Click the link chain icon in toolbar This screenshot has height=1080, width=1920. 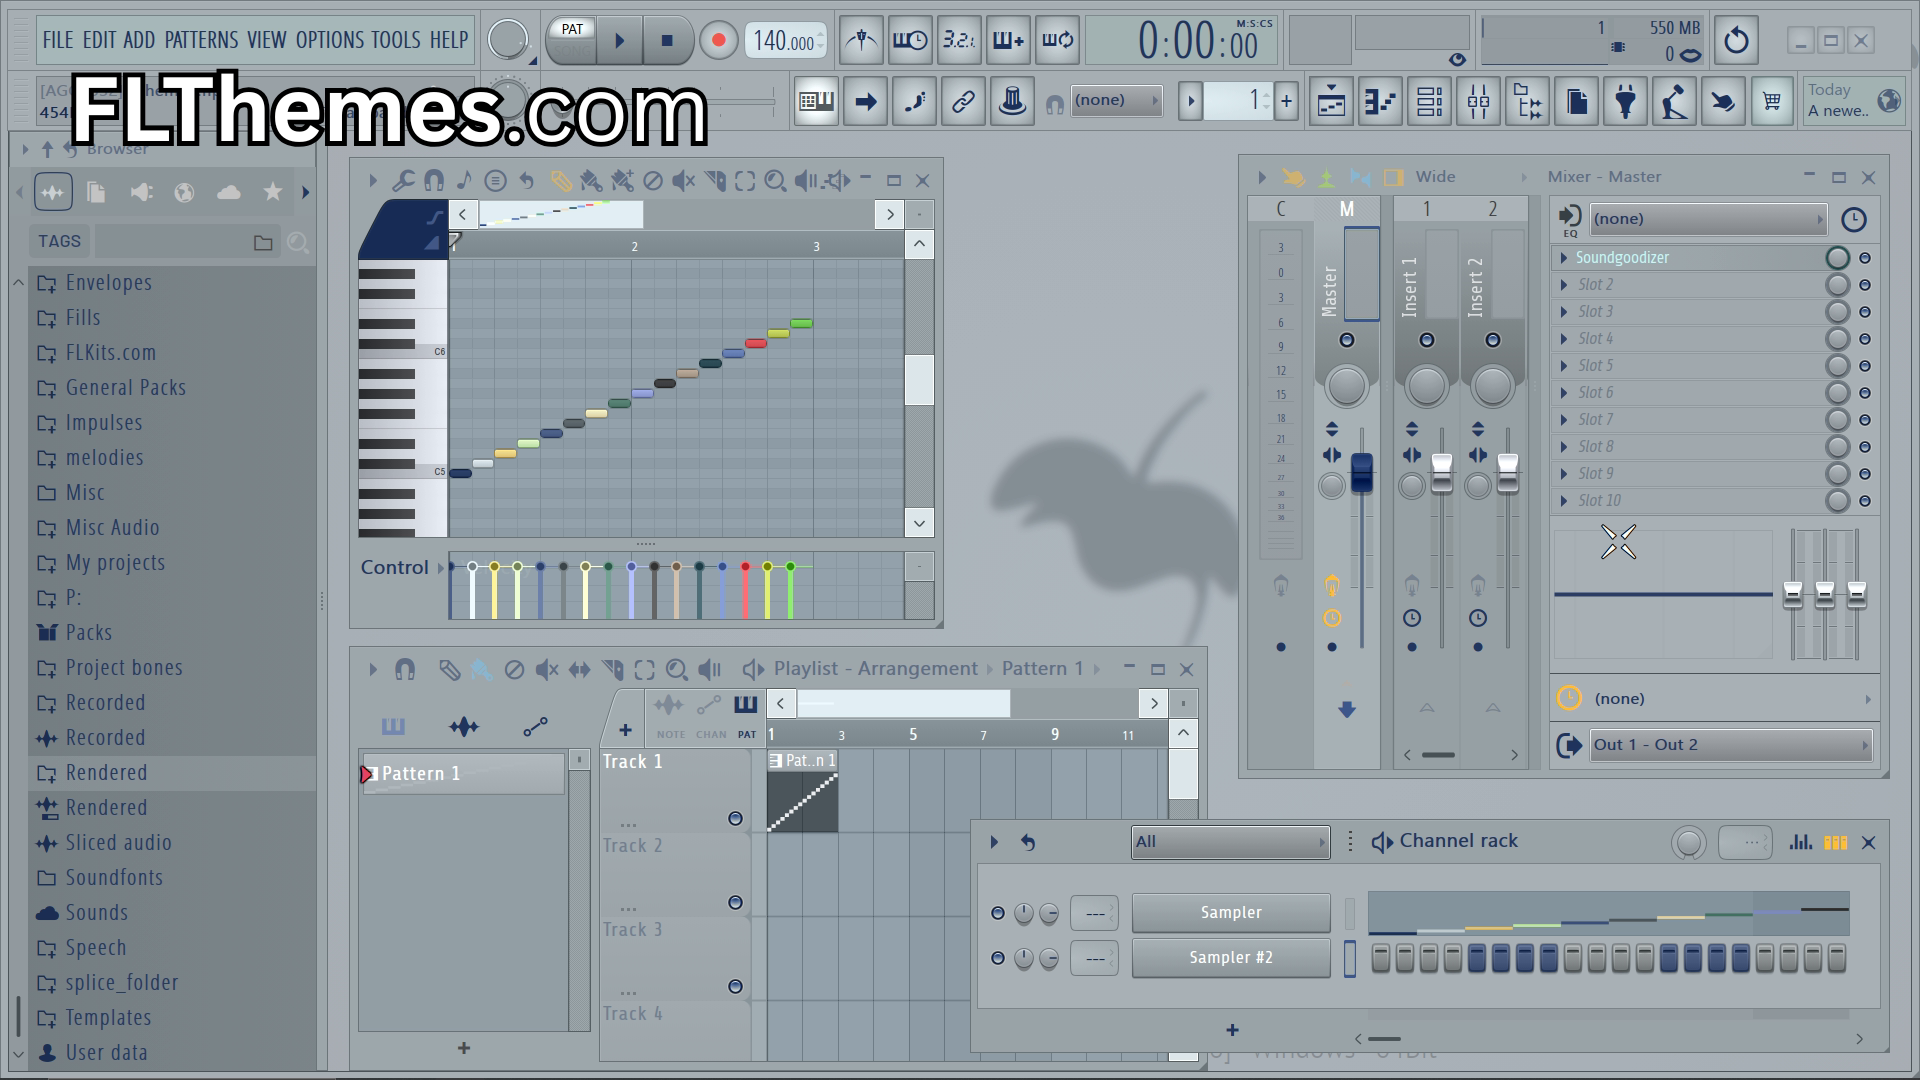pos(963,101)
